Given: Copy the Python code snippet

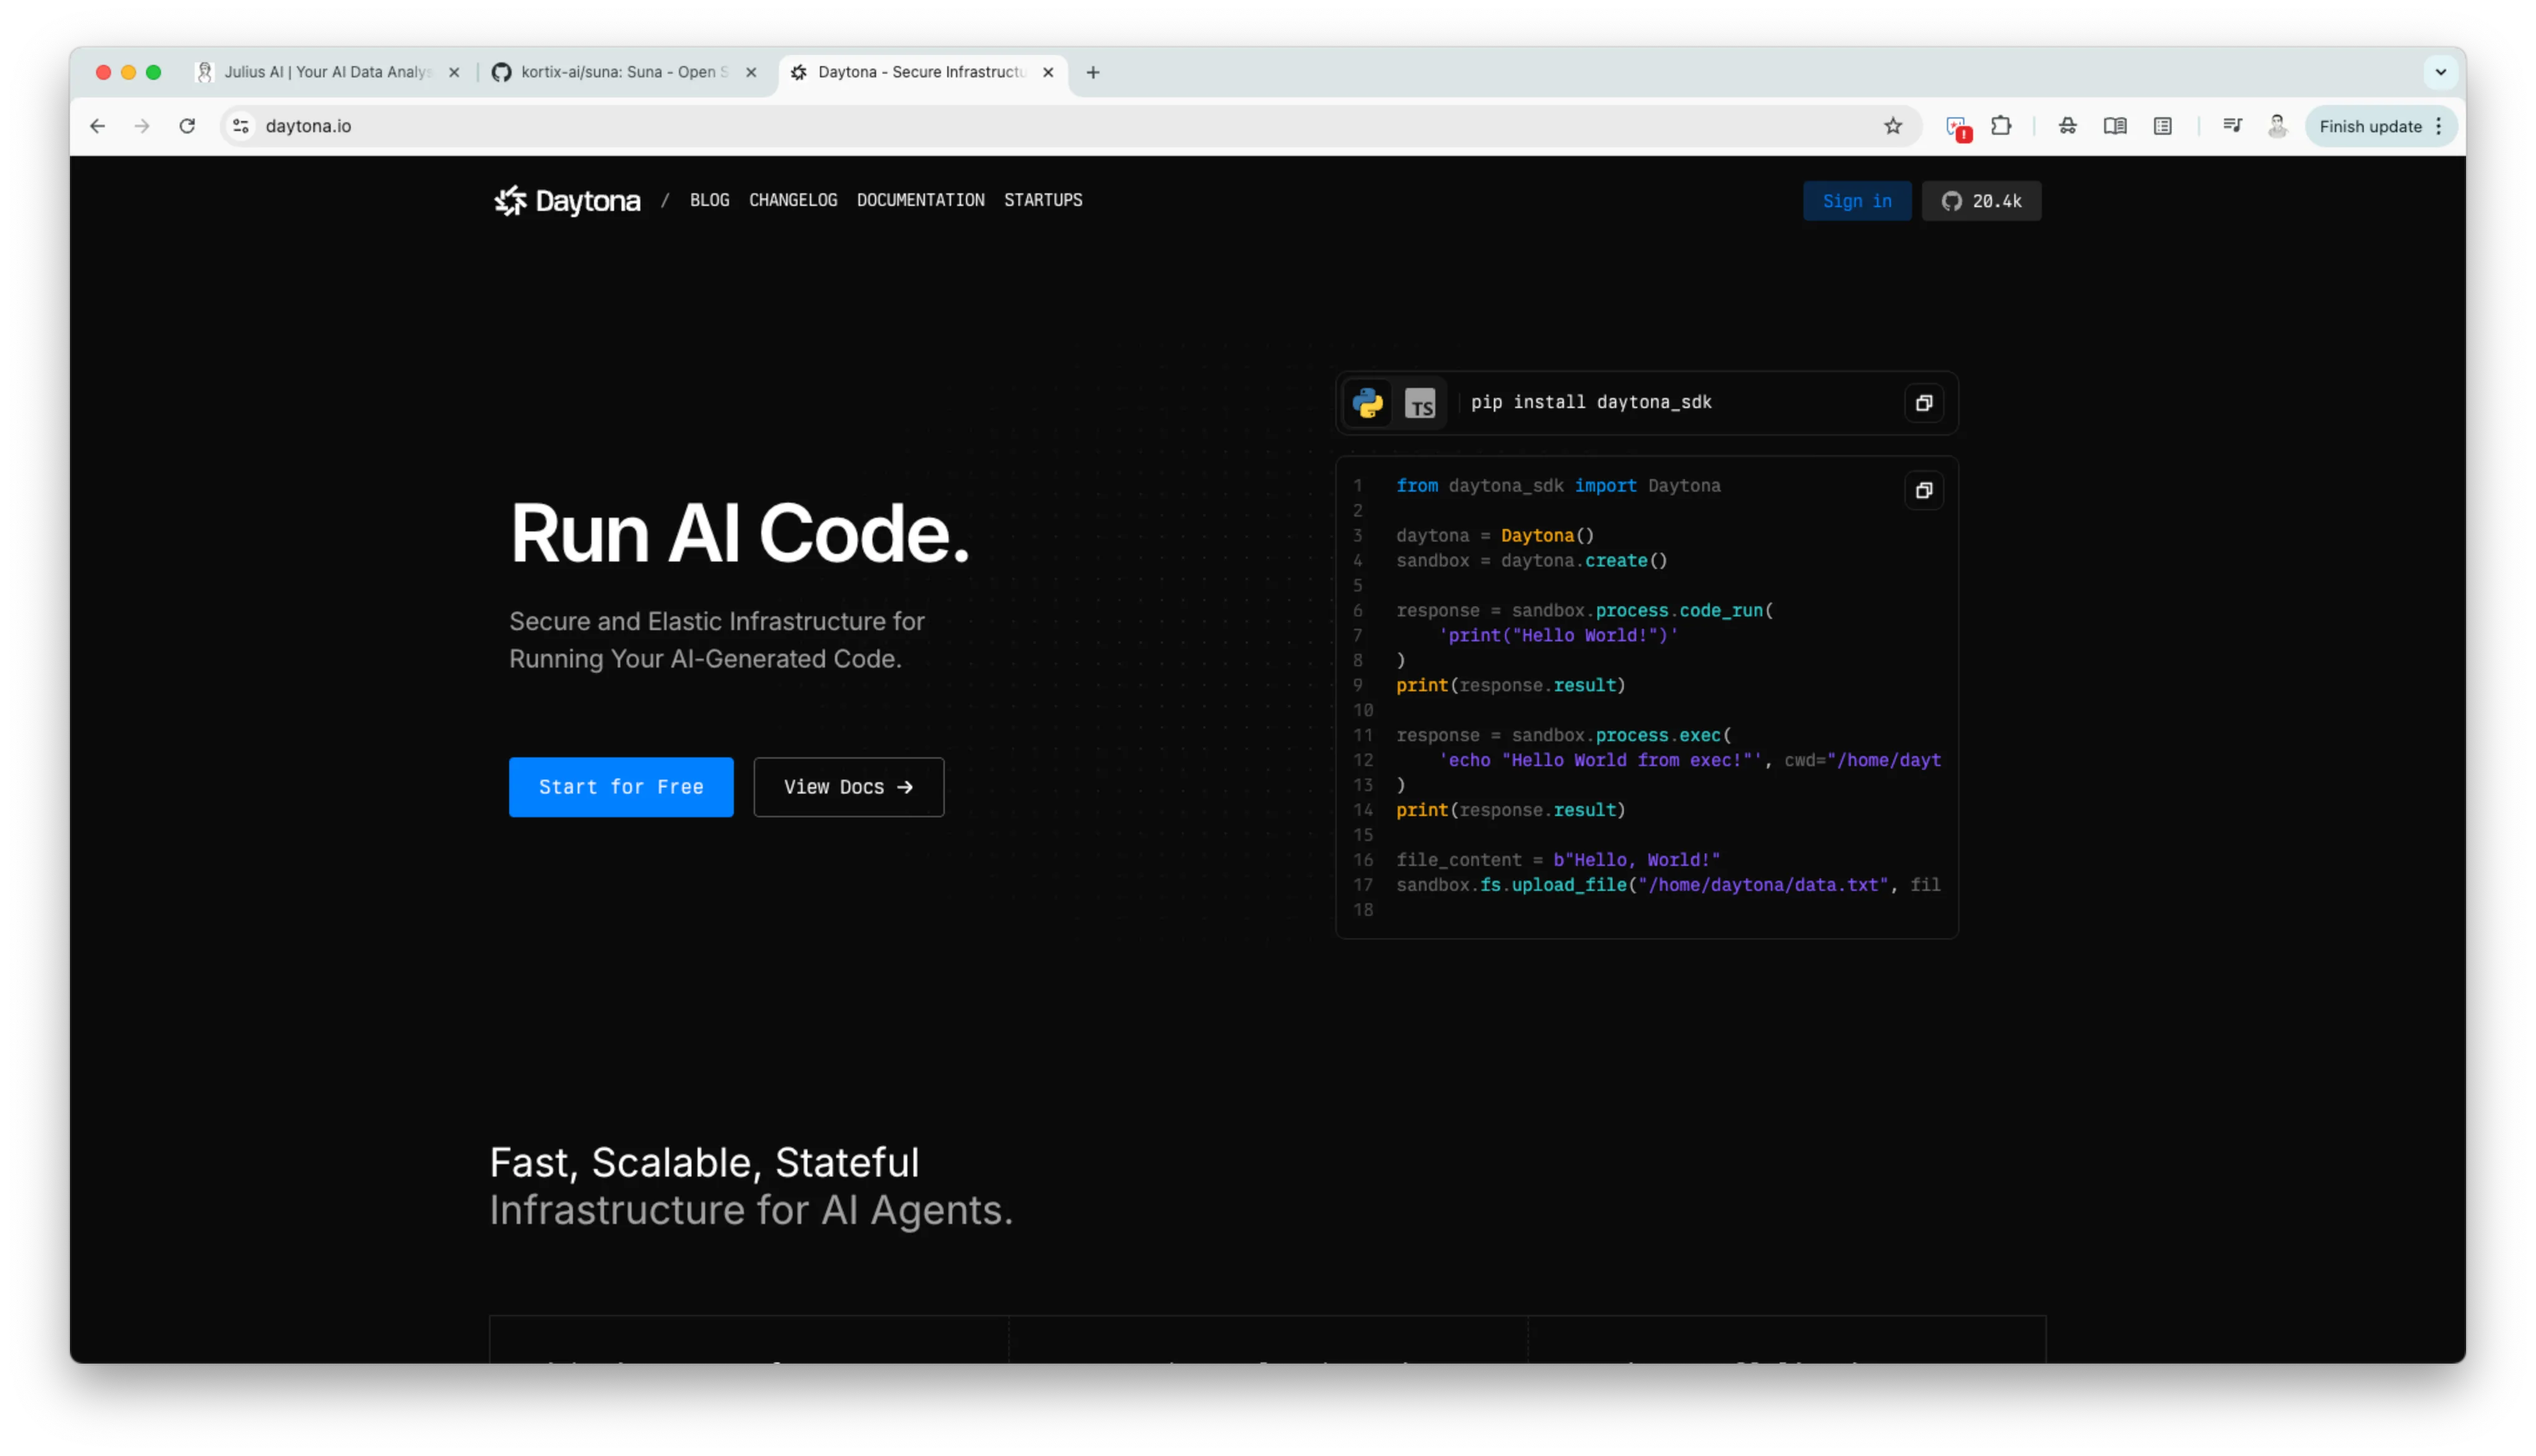Looking at the screenshot, I should tap(1923, 490).
